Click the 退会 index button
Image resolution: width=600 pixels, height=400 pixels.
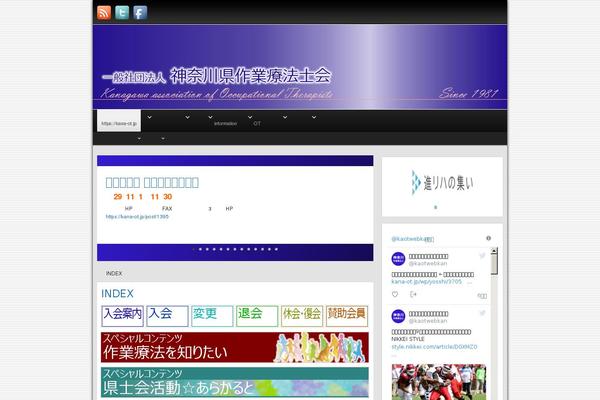click(257, 316)
